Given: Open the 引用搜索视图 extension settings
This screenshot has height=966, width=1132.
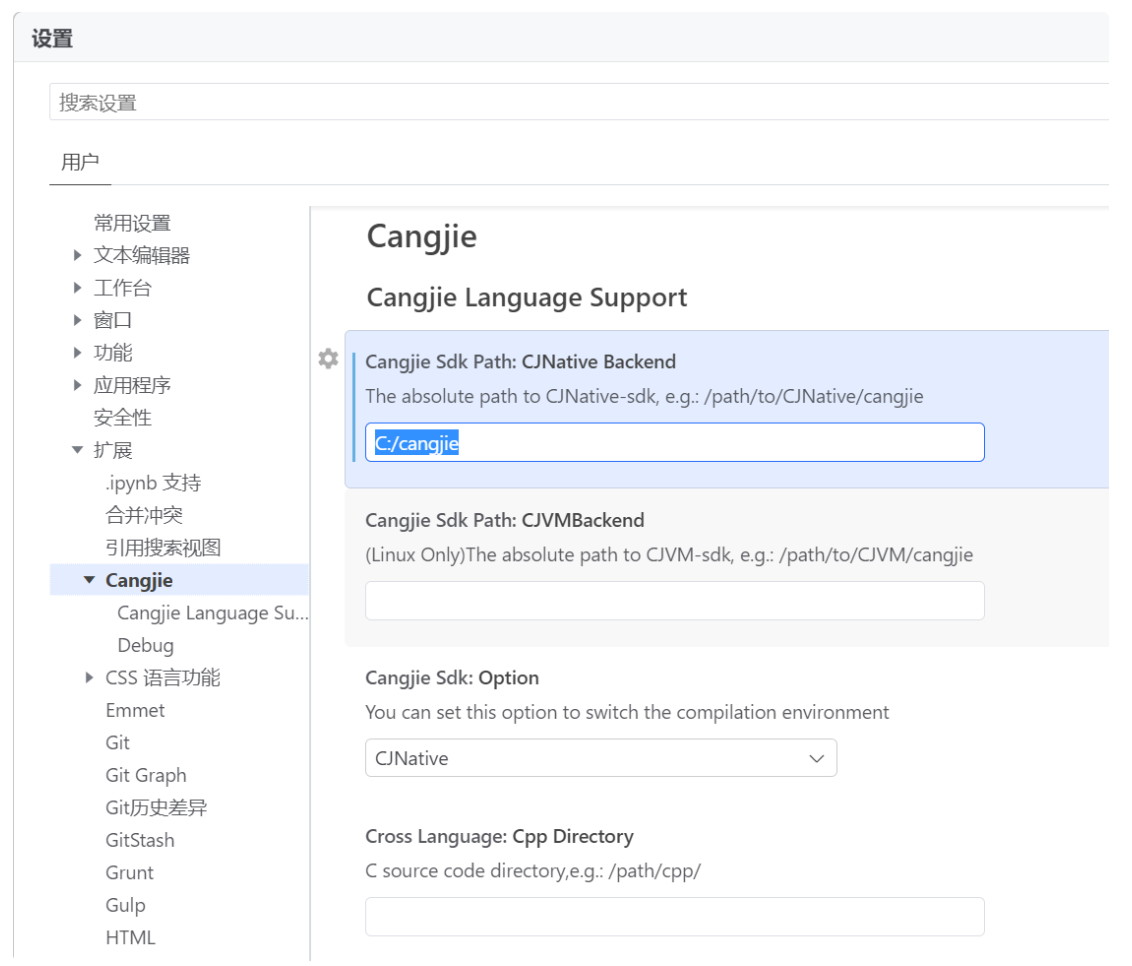Looking at the screenshot, I should [x=163, y=547].
